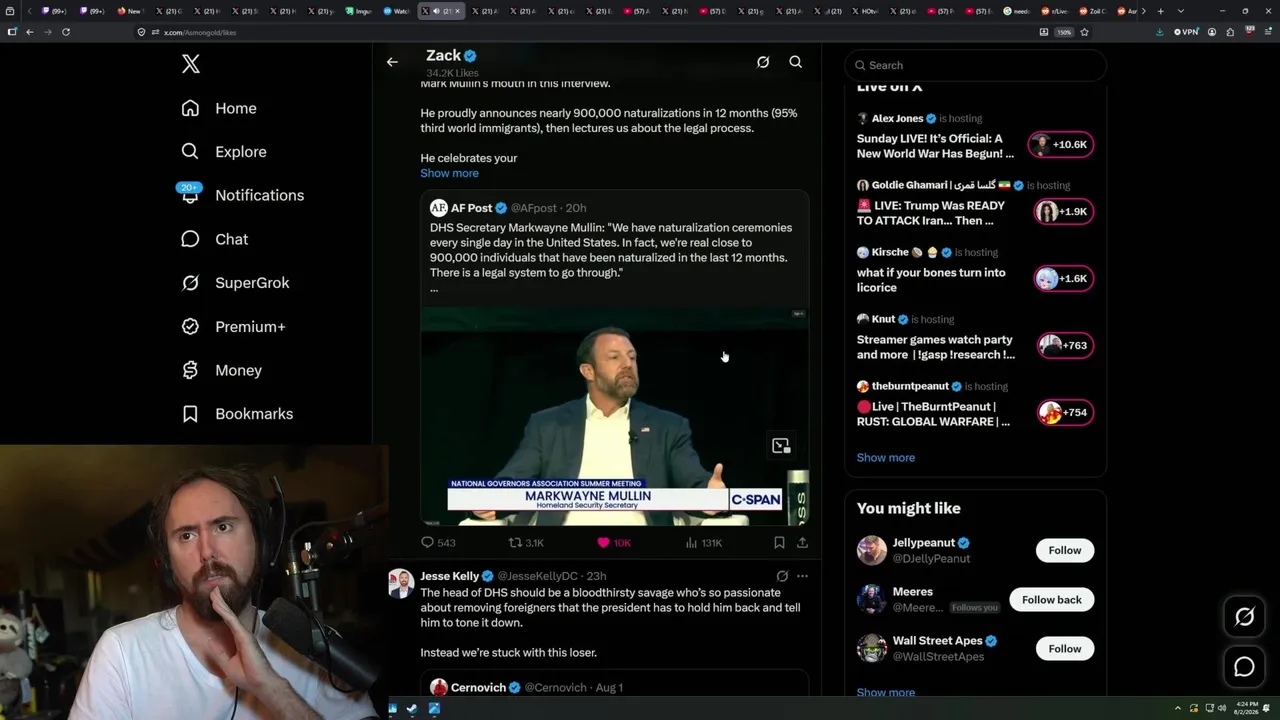Click the picture-in-picture icon on the video
Image resolution: width=1280 pixels, height=720 pixels.
[x=781, y=446]
